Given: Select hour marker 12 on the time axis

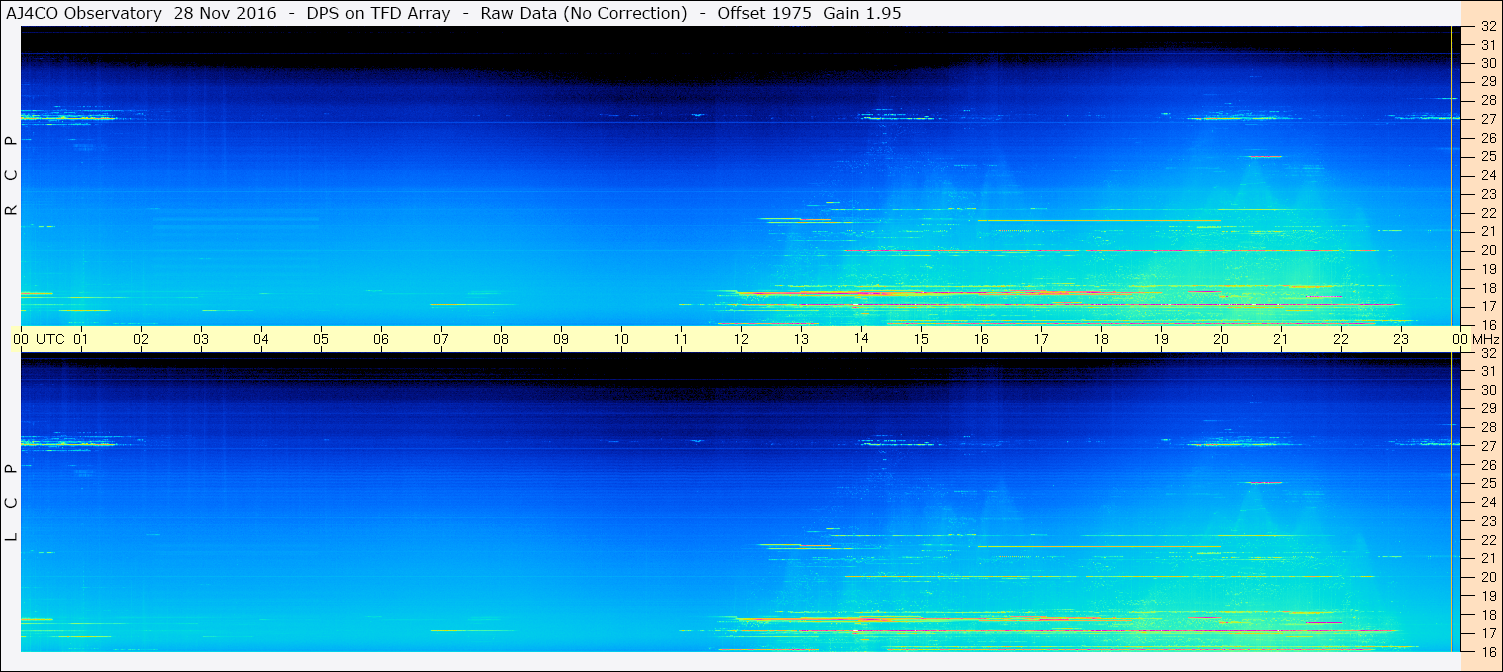Looking at the screenshot, I should click(741, 339).
